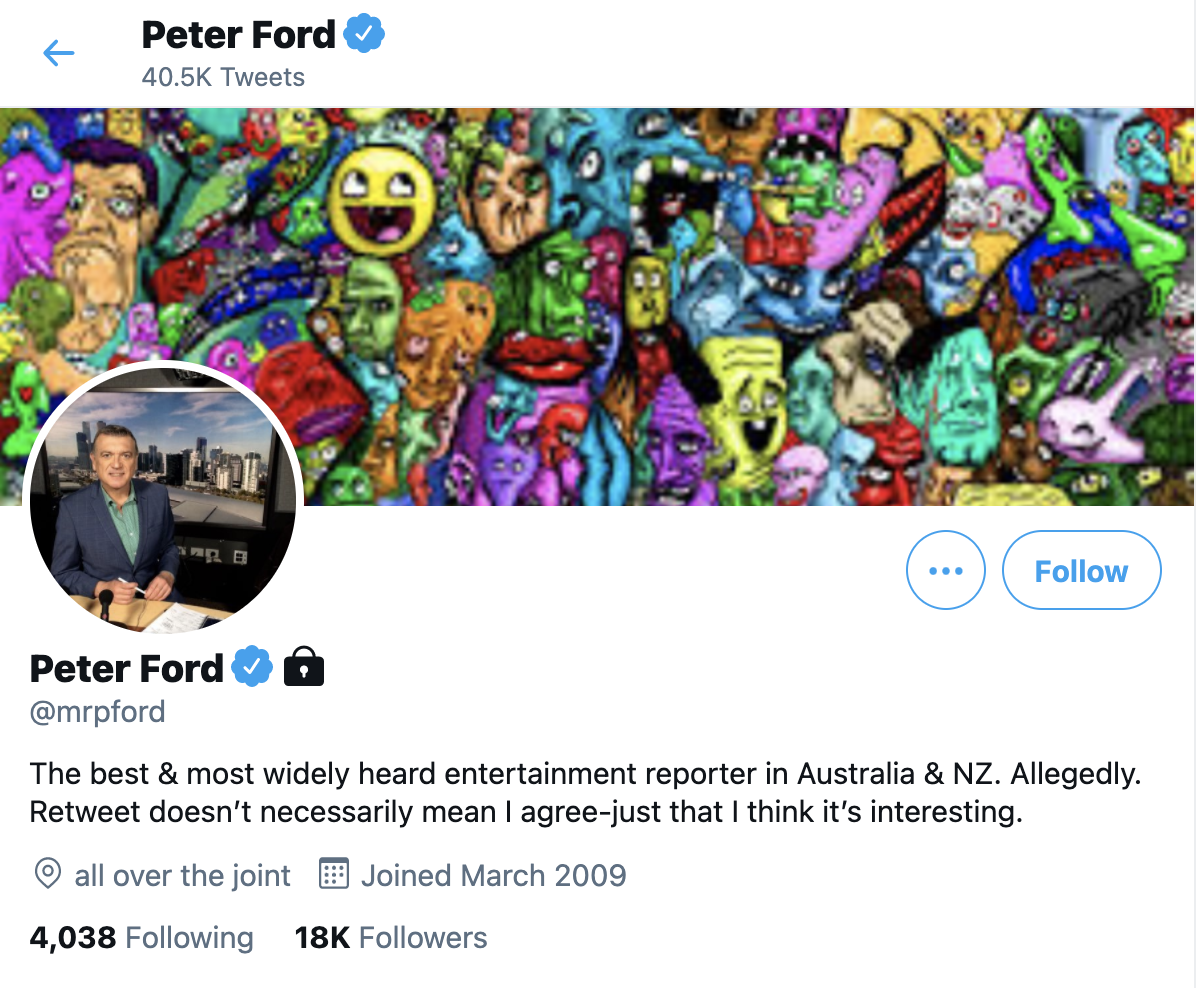Click the bio line starting with Retweet
The image size is (1196, 988).
point(526,811)
